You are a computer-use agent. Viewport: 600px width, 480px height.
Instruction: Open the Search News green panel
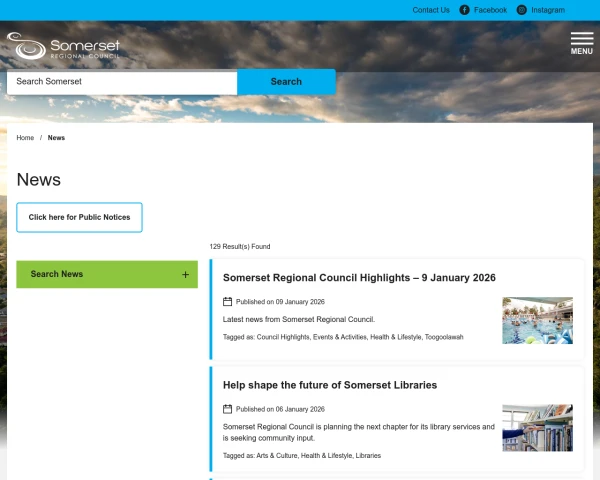coord(107,274)
